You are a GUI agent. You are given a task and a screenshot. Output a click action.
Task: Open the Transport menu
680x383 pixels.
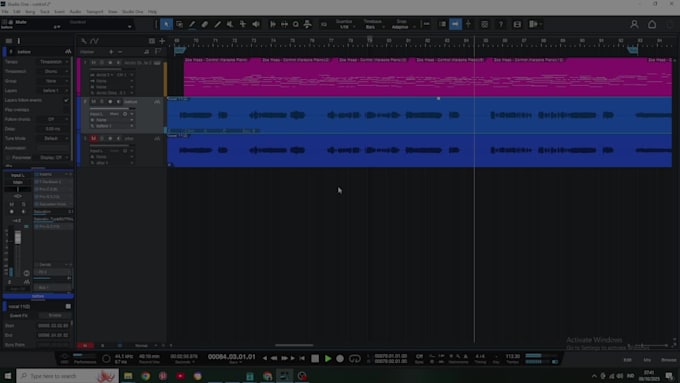coord(94,12)
